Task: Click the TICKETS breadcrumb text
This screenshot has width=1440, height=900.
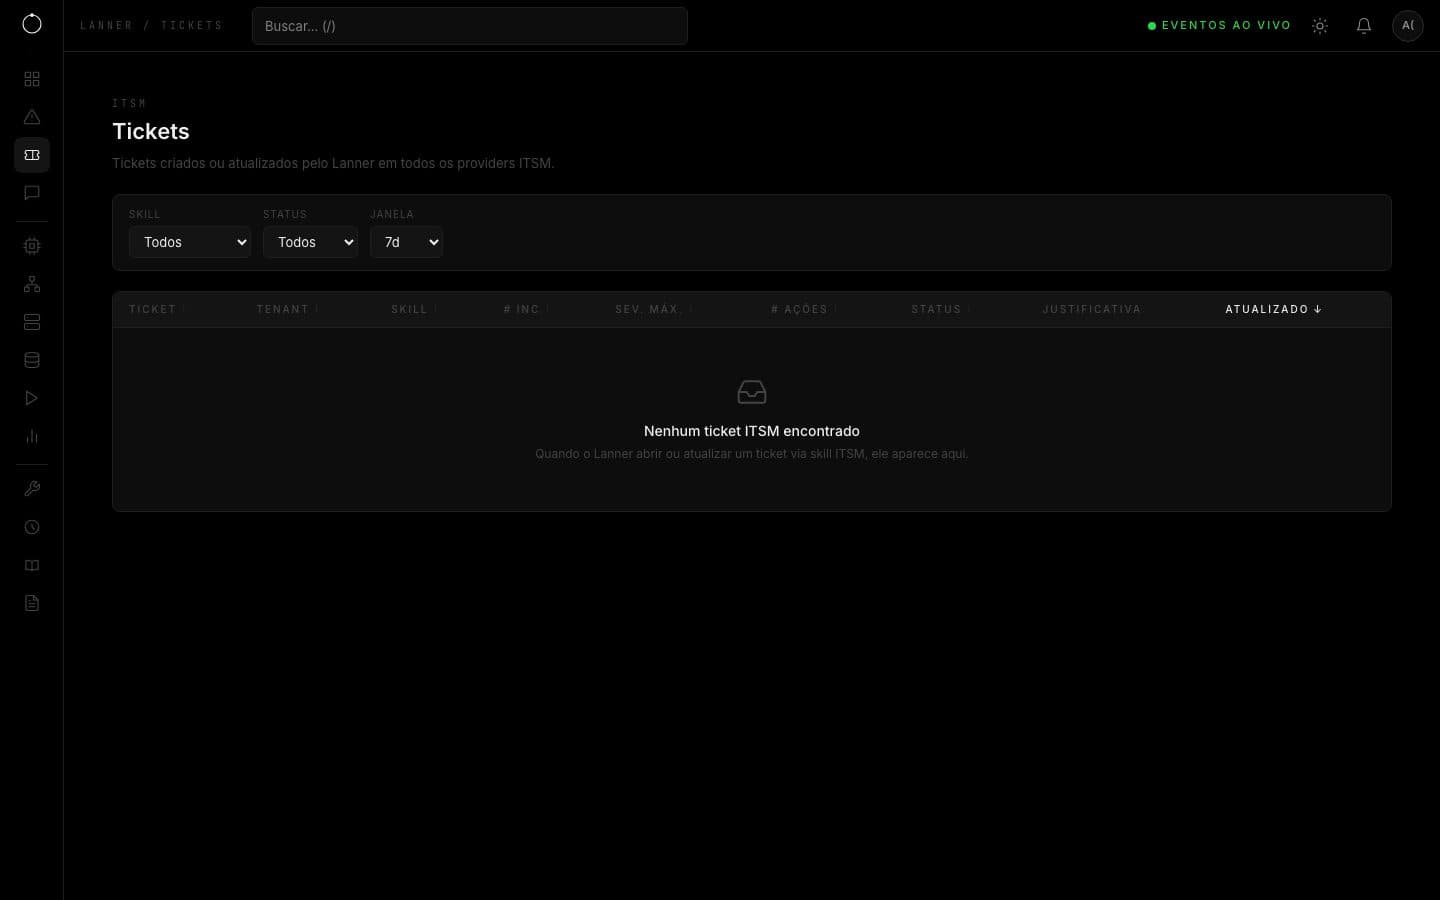Action: tap(192, 26)
